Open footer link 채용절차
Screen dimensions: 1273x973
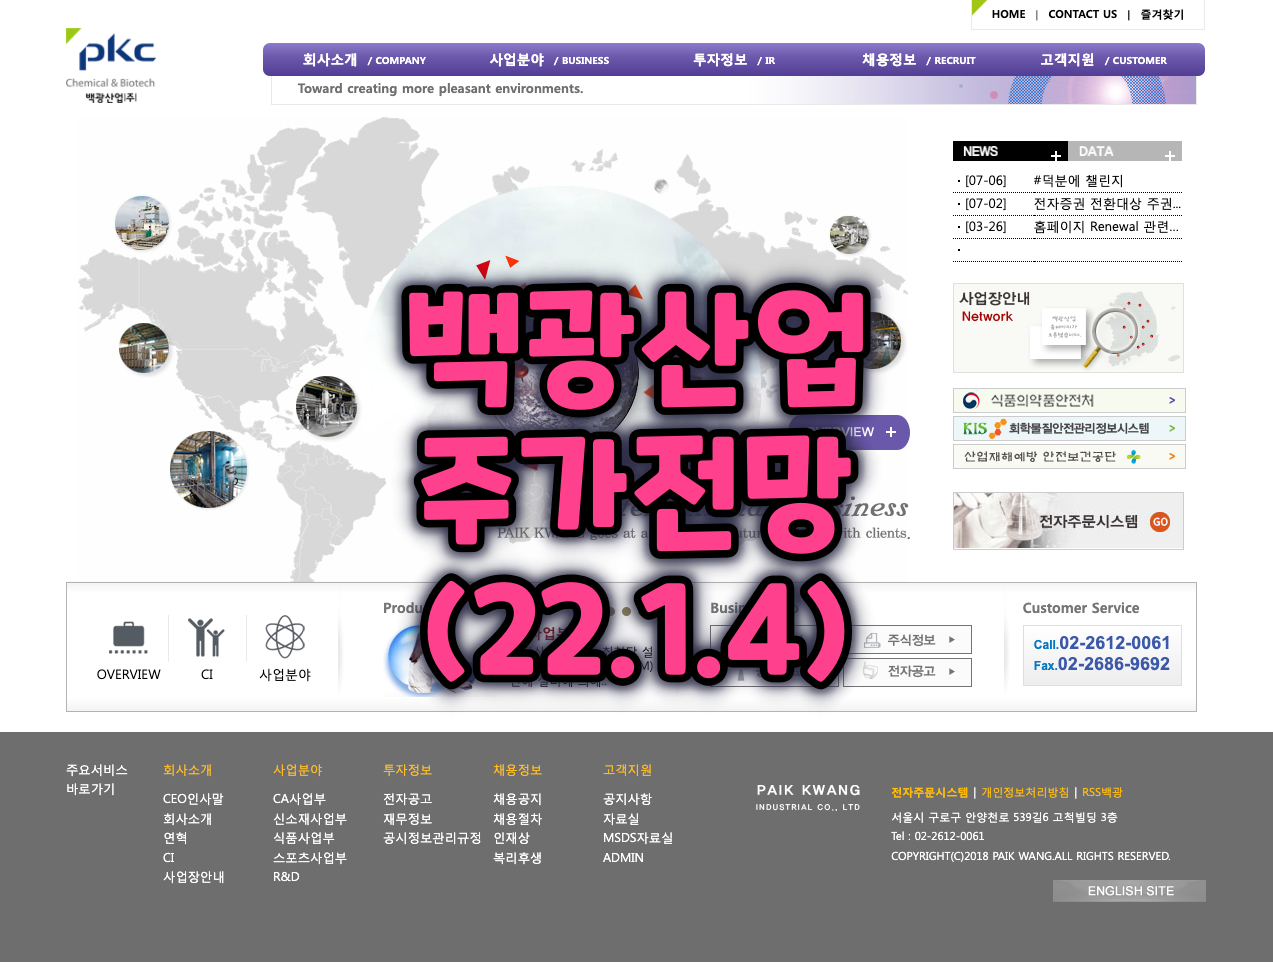517,819
